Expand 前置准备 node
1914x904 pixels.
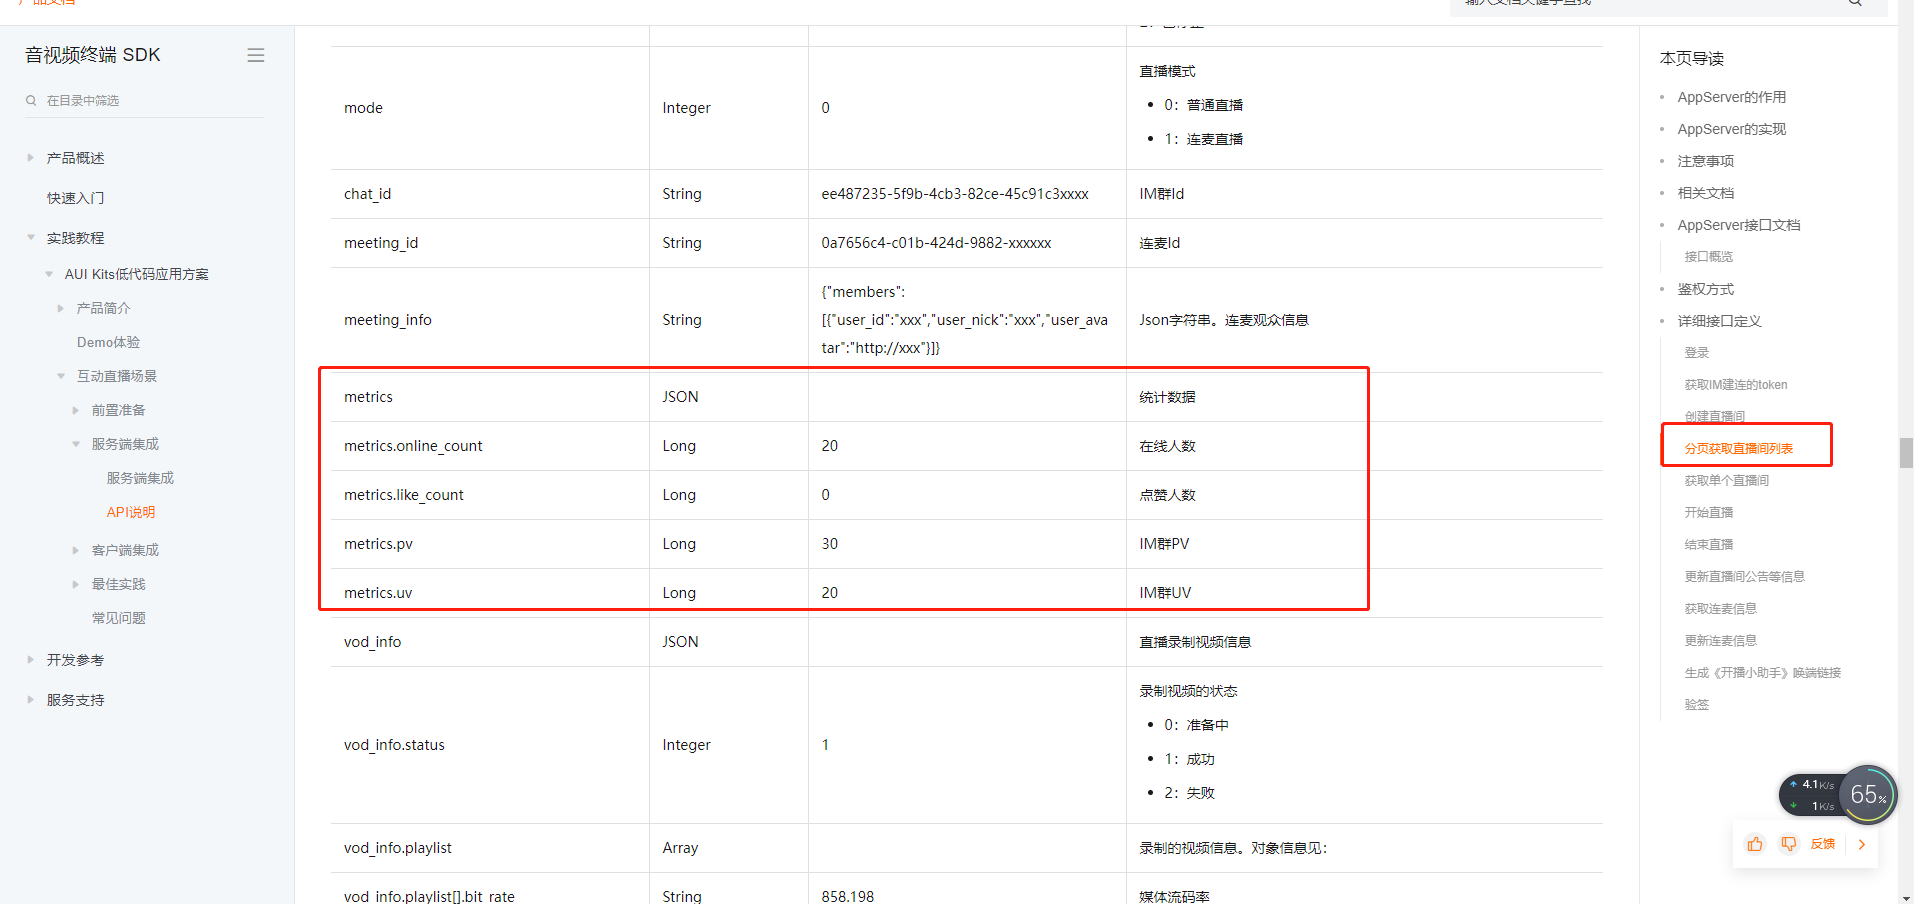coord(76,410)
